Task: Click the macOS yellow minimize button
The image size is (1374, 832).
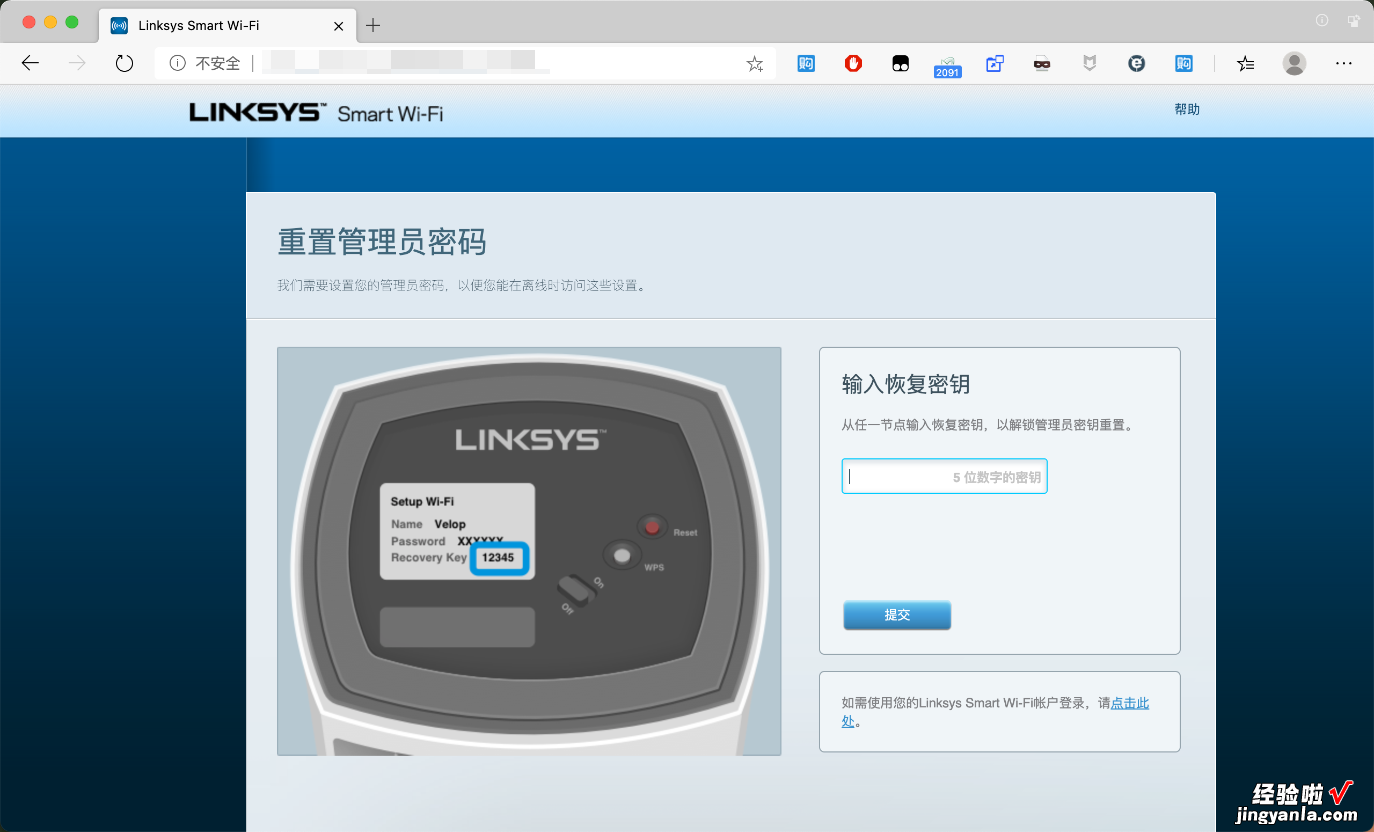Action: 50,22
